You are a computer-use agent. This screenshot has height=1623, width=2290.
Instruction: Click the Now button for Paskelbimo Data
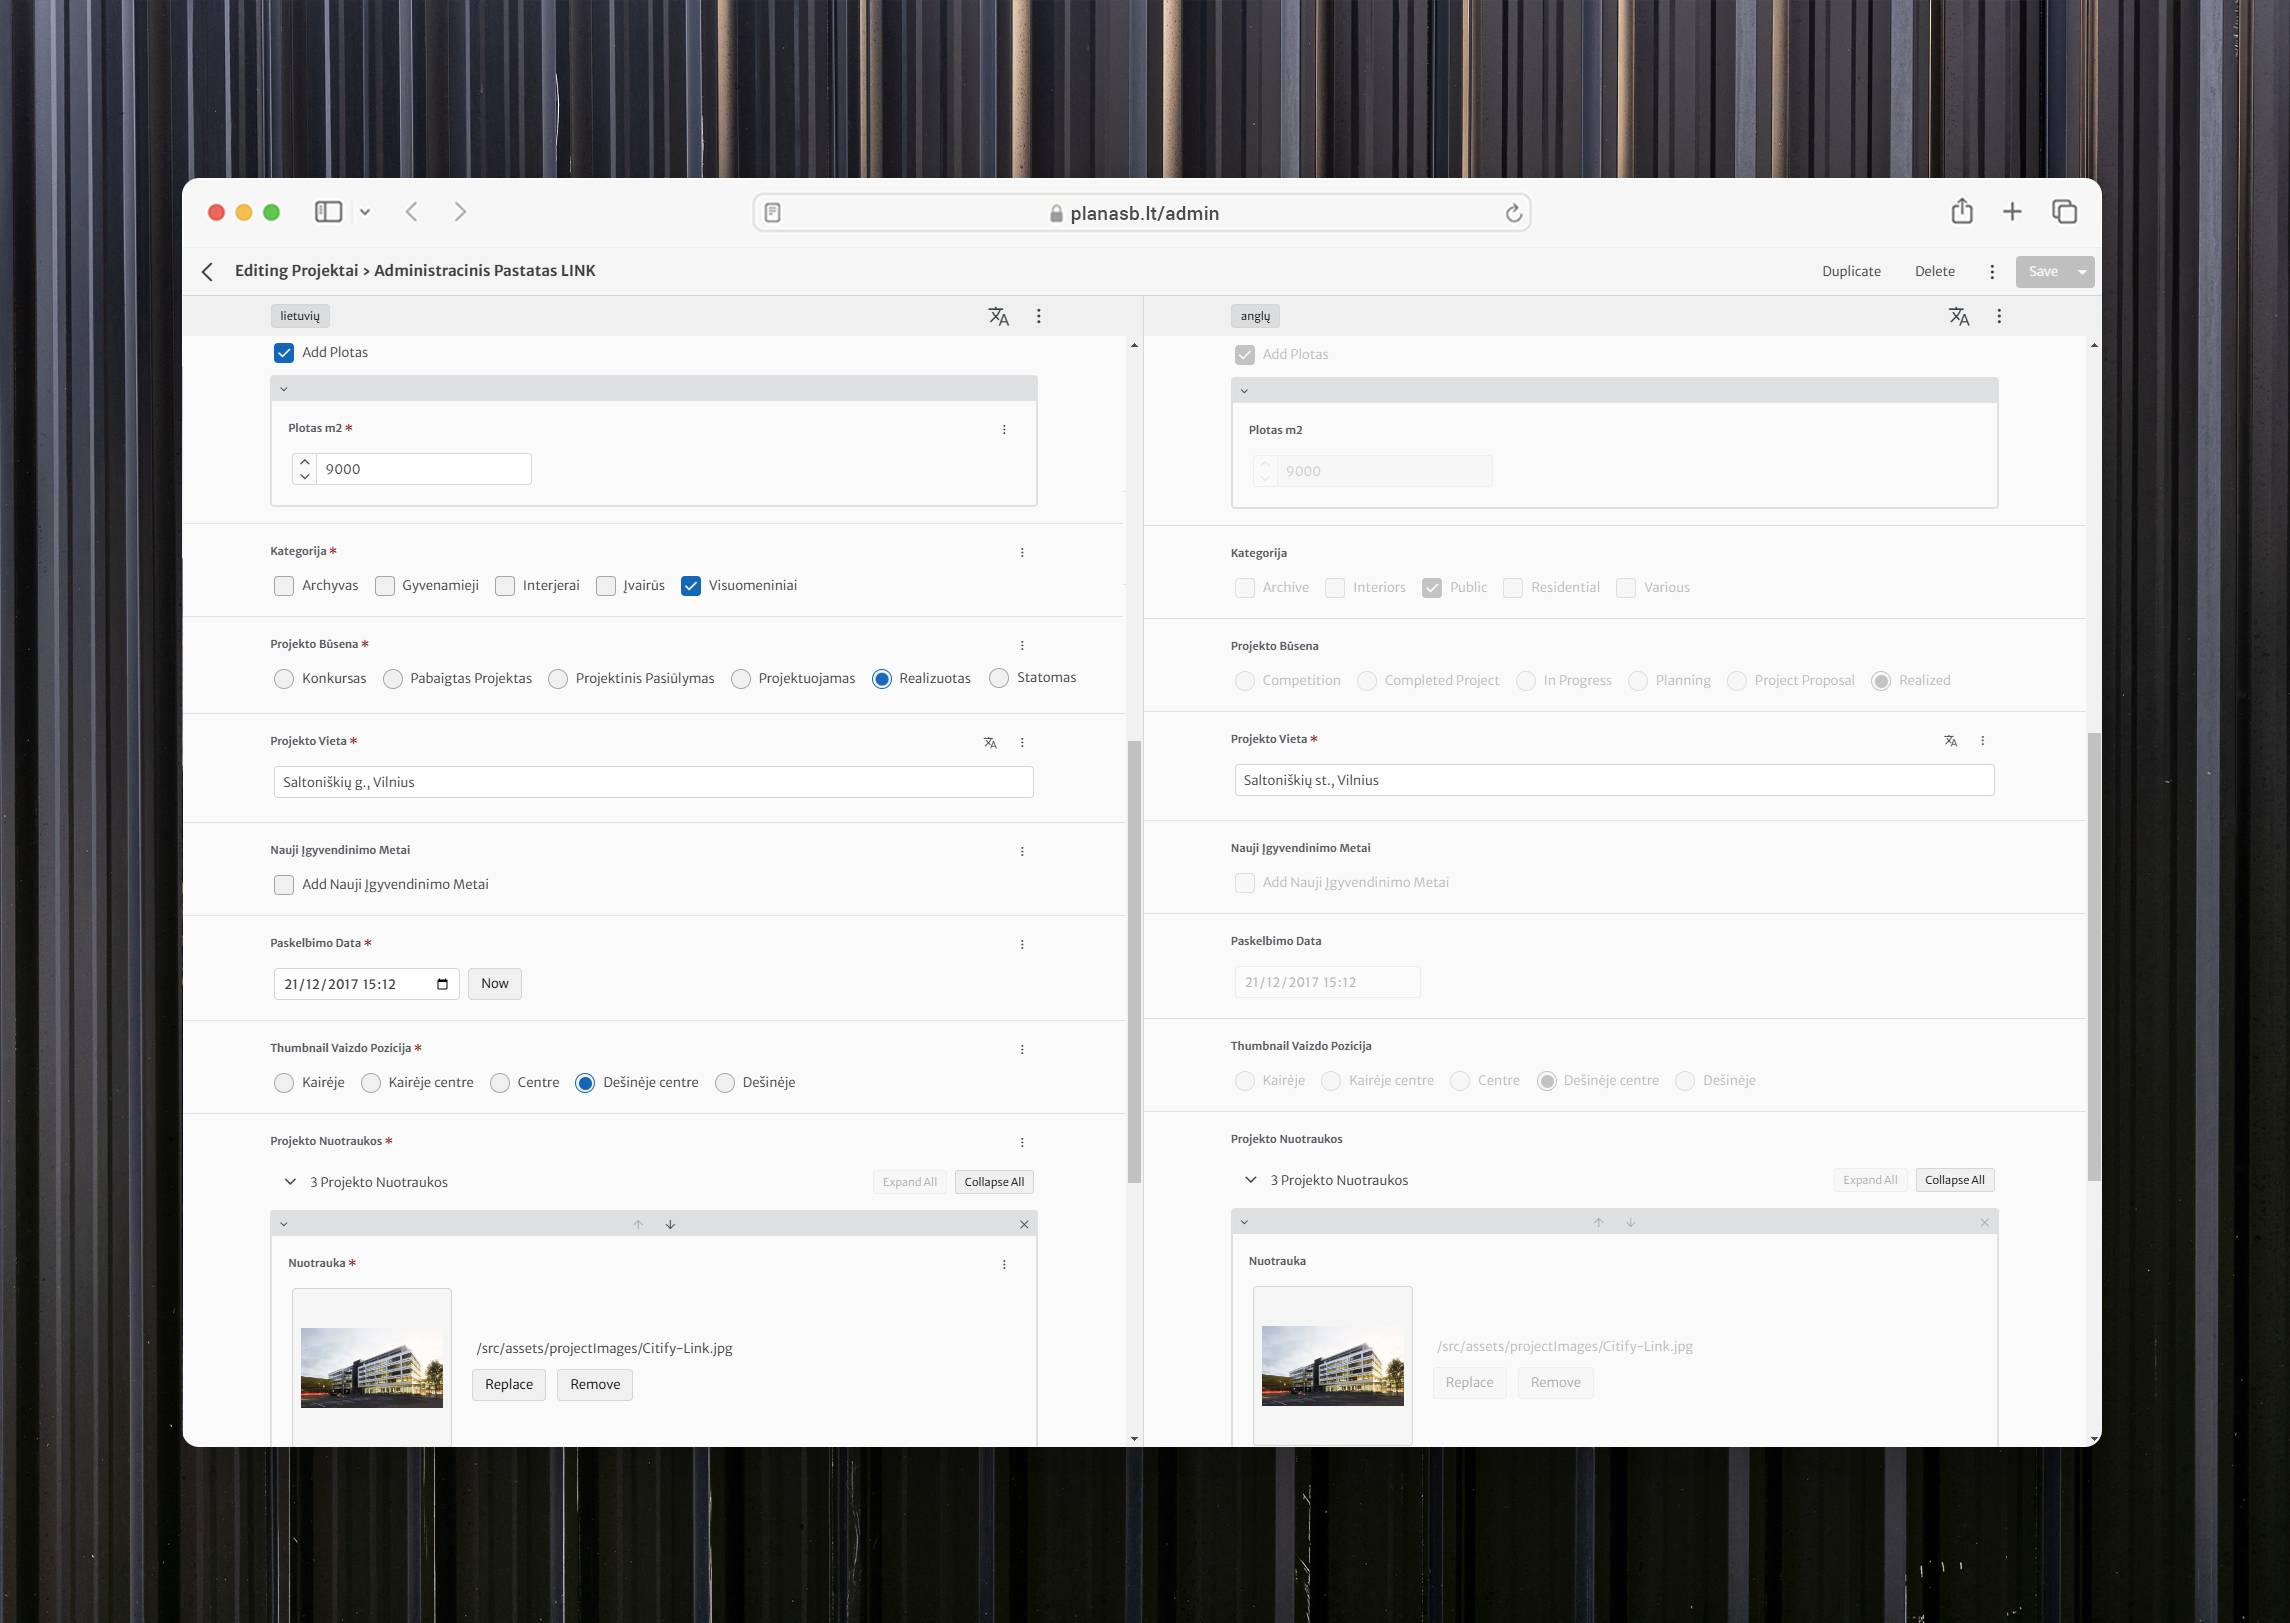pyautogui.click(x=494, y=983)
